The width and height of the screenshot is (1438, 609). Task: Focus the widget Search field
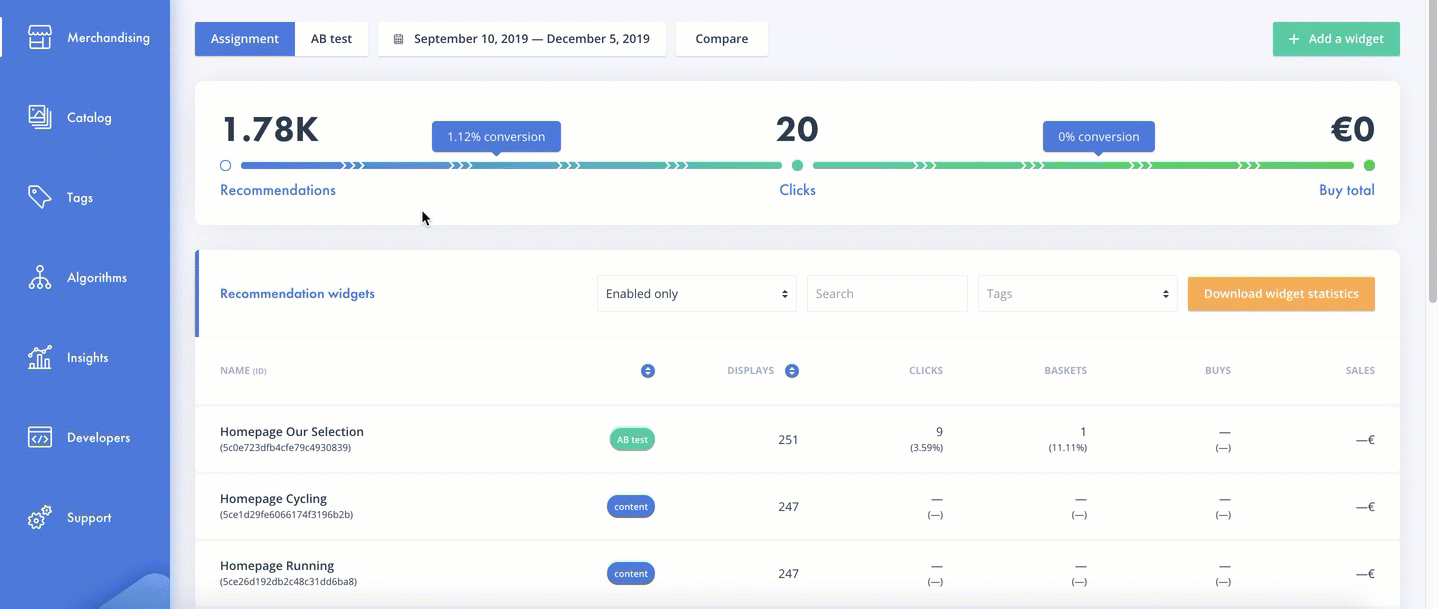click(887, 294)
